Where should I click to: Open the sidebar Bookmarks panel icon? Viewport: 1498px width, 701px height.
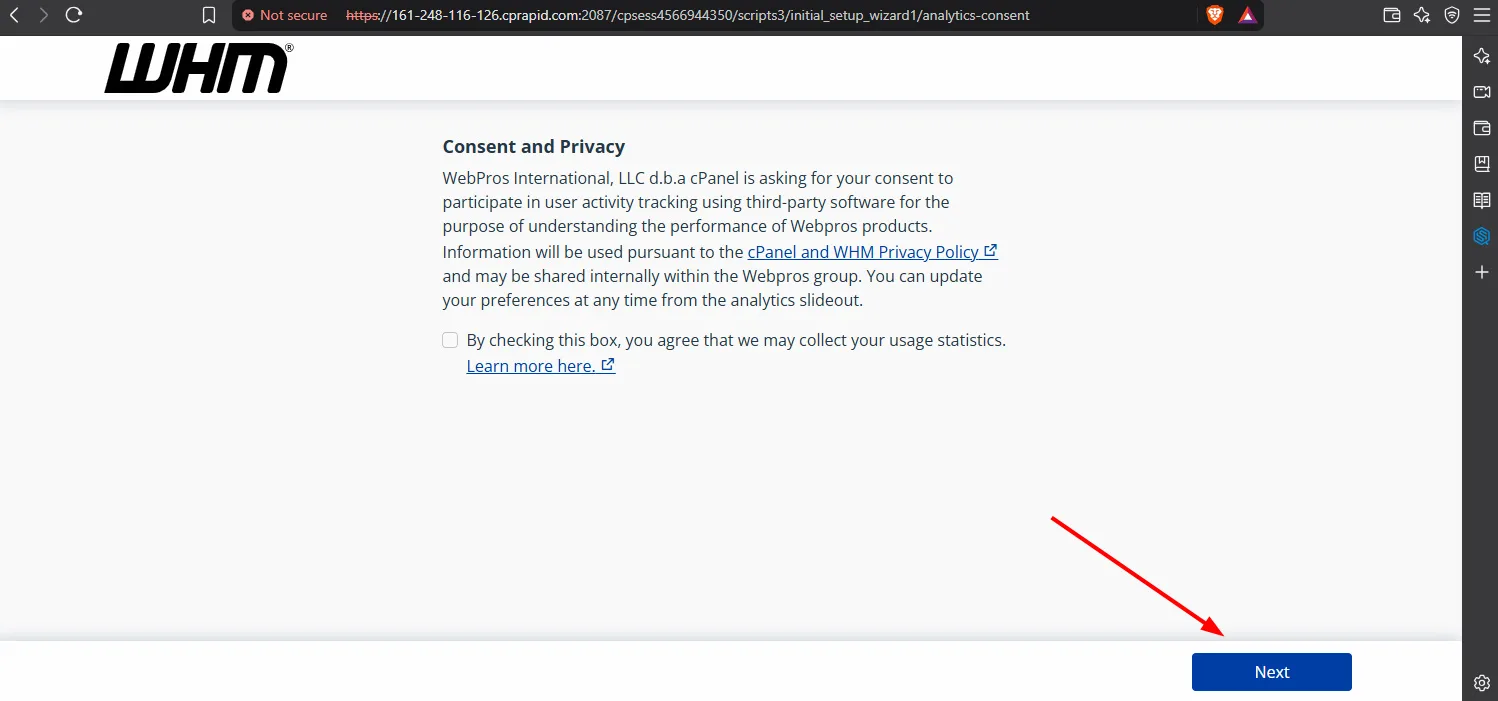coord(1482,164)
